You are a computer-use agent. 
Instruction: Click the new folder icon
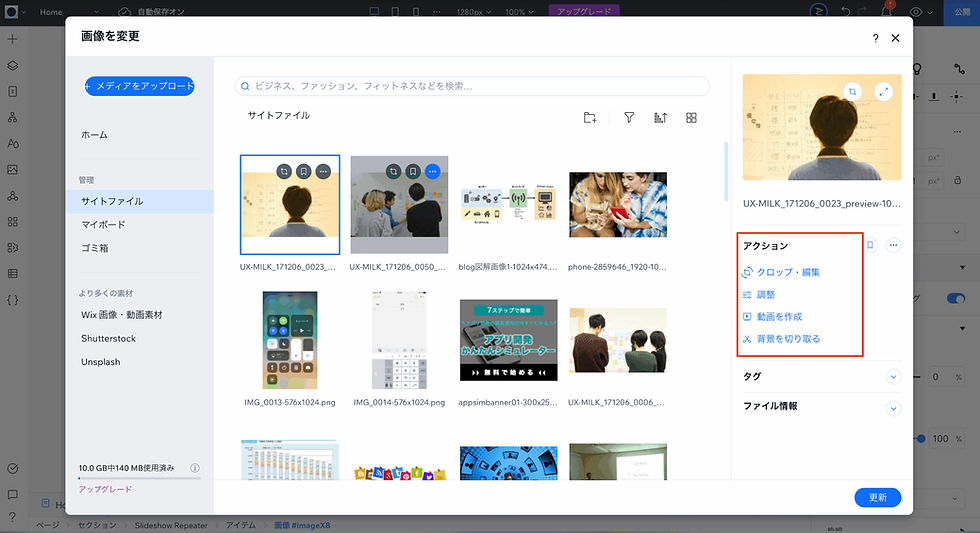589,117
